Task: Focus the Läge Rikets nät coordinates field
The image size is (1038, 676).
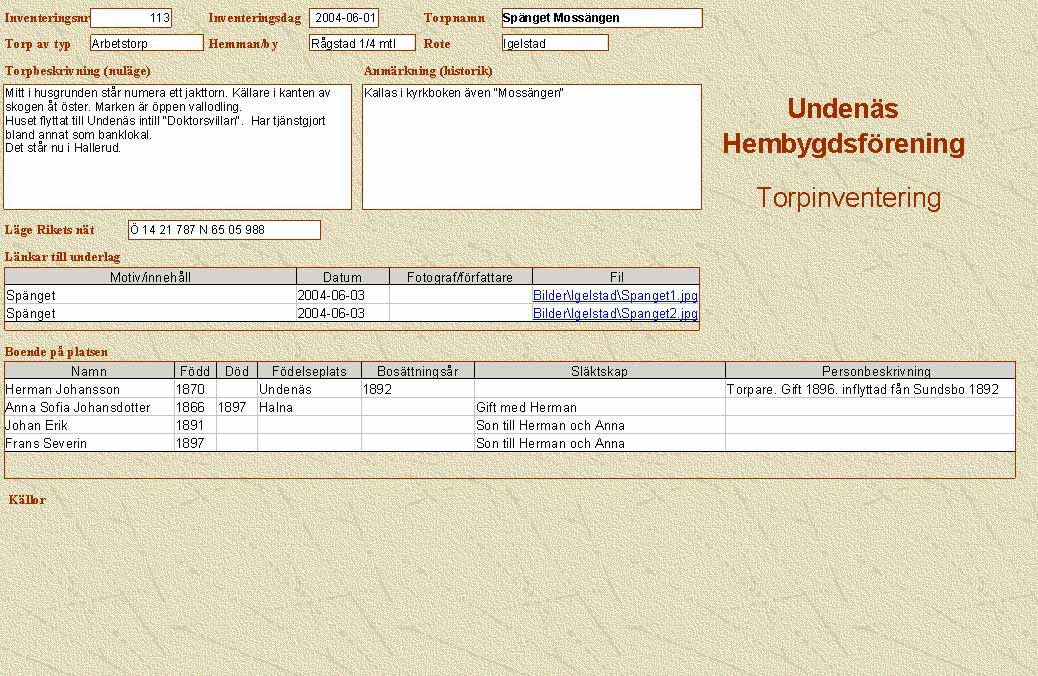Action: click(x=224, y=230)
